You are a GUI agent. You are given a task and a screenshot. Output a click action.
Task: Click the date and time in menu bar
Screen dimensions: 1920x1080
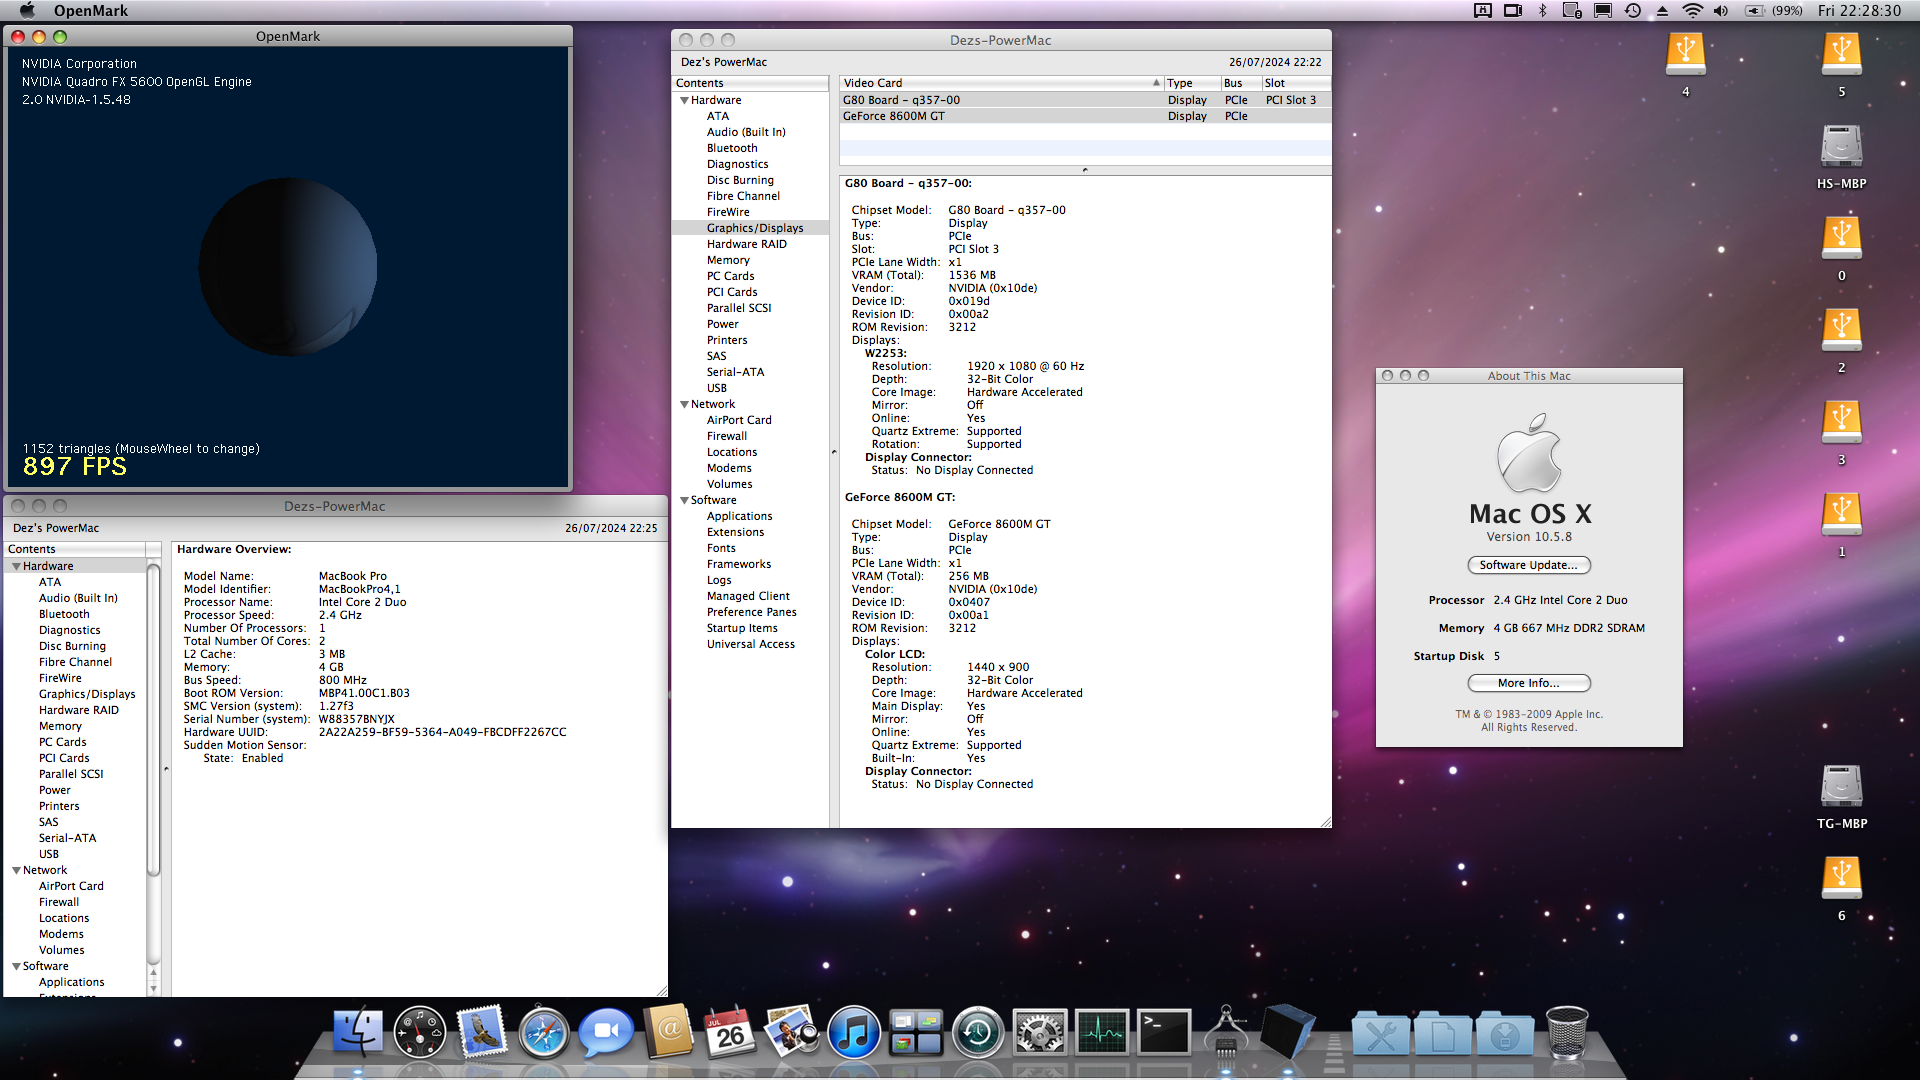1859,10
